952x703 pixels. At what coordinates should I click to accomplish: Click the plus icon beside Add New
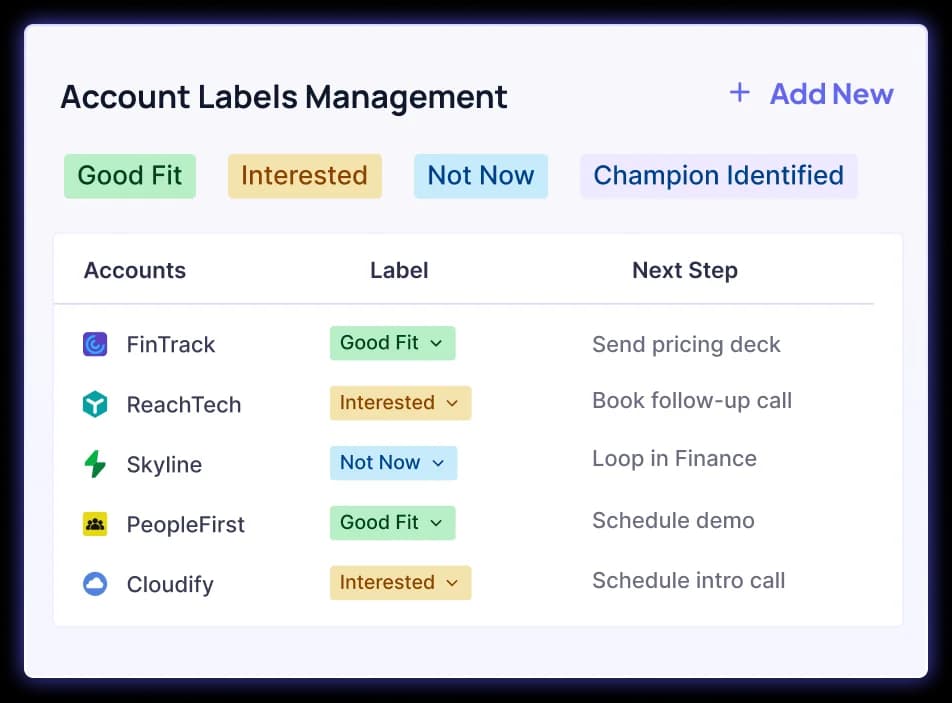739,93
